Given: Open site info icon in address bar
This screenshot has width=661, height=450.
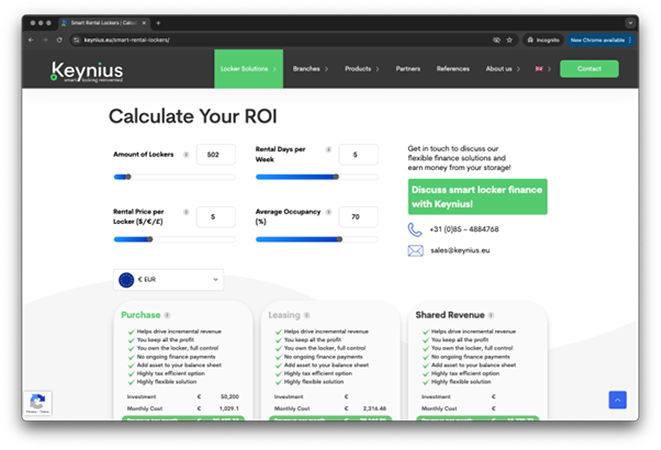Looking at the screenshot, I should (x=76, y=40).
